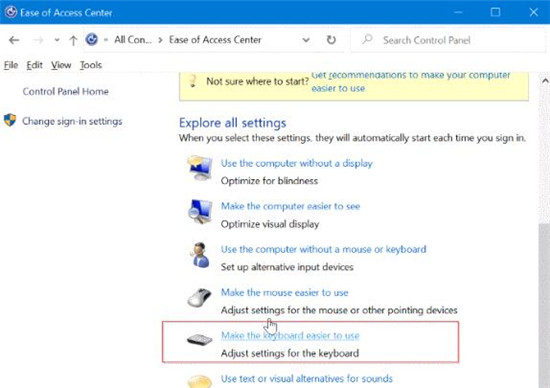
Task: Expand the chevron after All Con... breadcrumb
Action: [x=160, y=40]
